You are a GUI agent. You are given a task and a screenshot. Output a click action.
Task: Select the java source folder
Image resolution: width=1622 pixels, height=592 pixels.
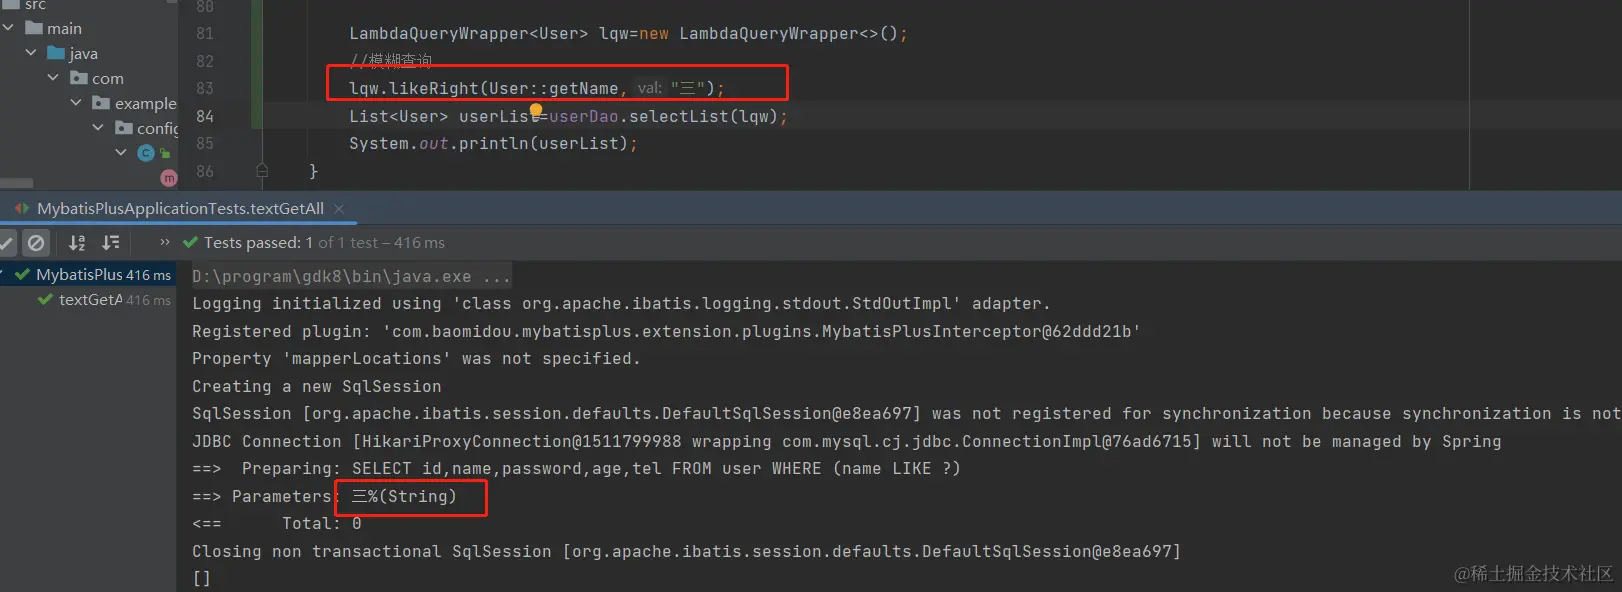(x=73, y=53)
